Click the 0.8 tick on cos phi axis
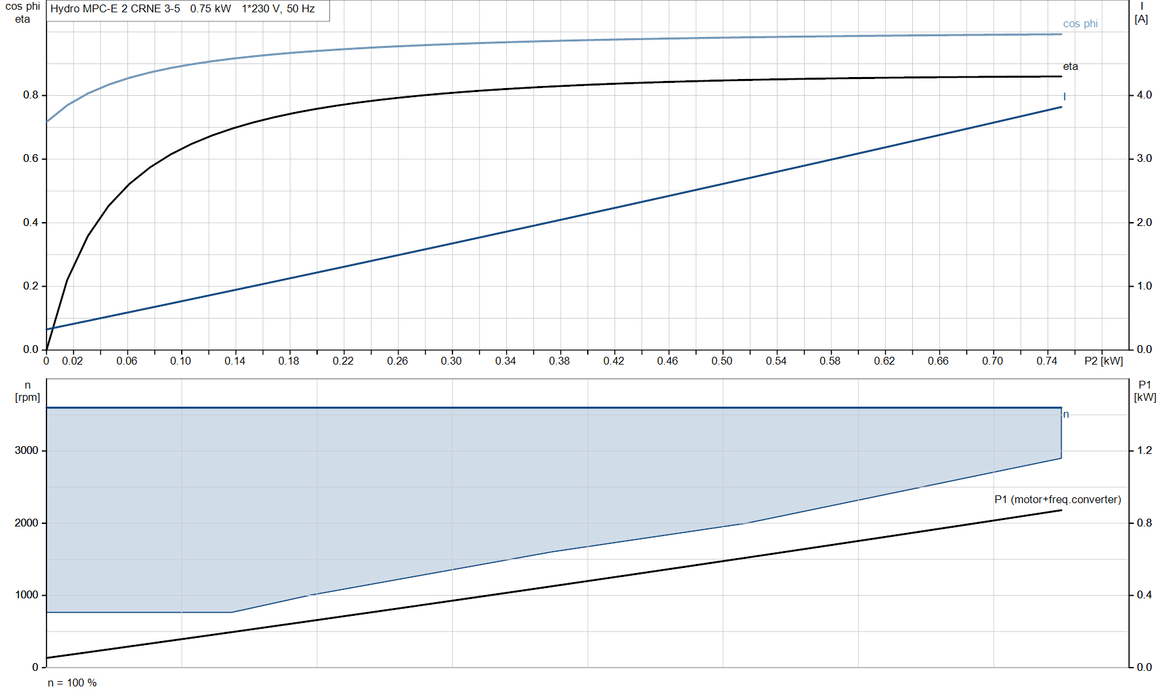 tap(30, 95)
